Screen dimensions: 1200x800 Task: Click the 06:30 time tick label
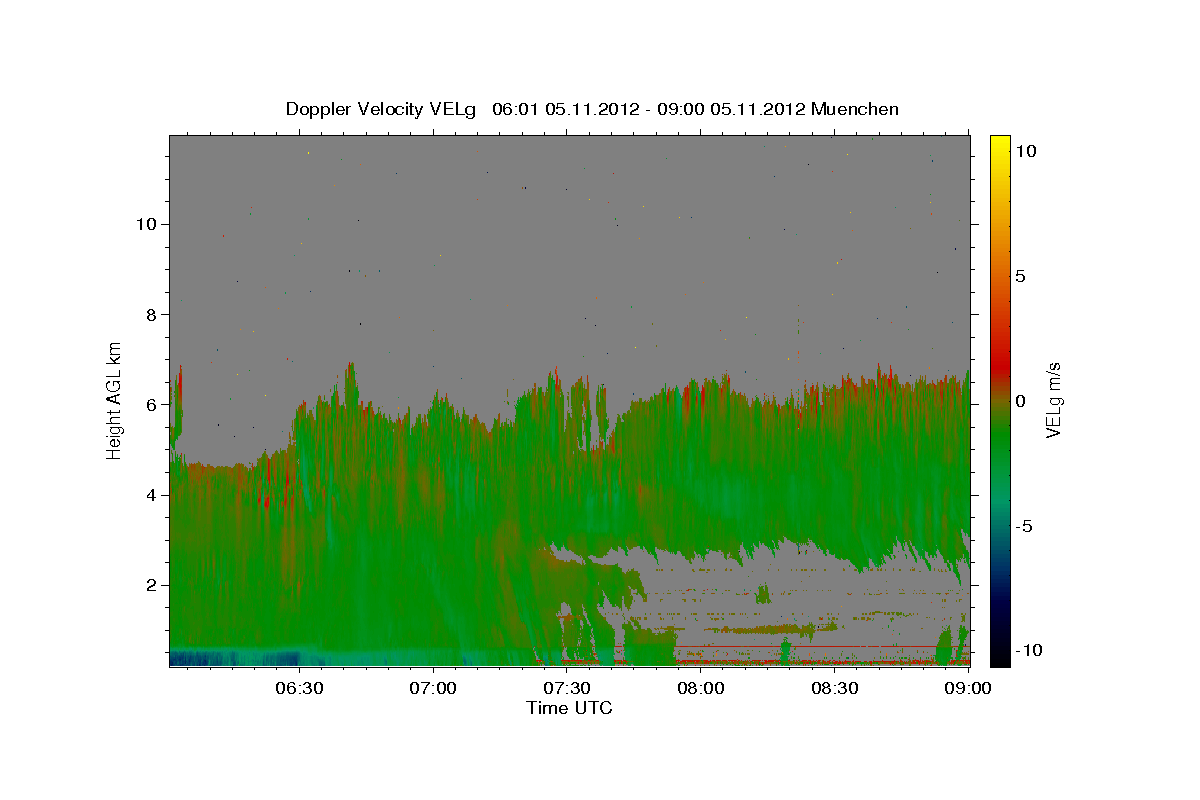tap(298, 688)
